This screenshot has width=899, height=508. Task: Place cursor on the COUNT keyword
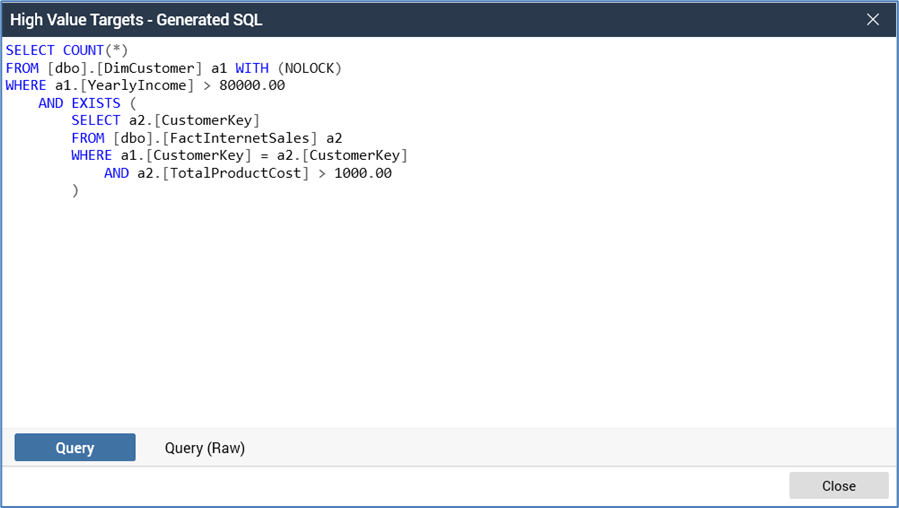[83, 50]
